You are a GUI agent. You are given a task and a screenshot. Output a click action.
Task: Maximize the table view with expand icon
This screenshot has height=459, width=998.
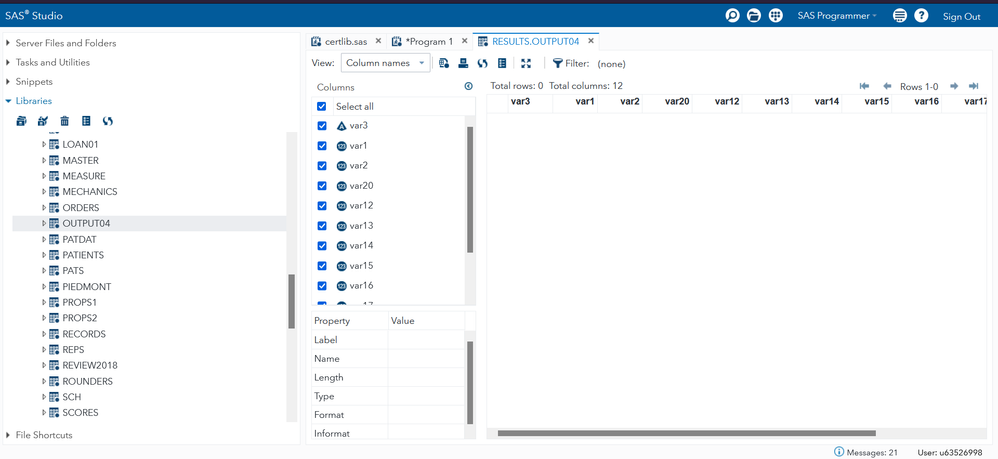click(526, 64)
